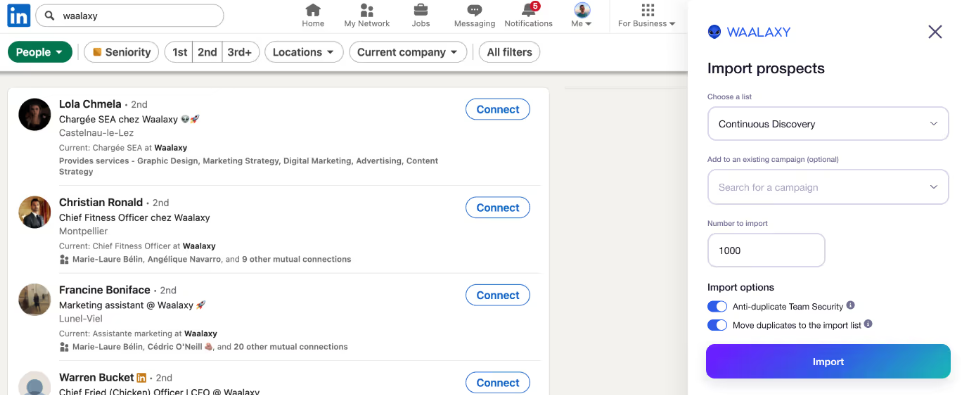Open Christian Ronald's profile photo

coord(34,213)
